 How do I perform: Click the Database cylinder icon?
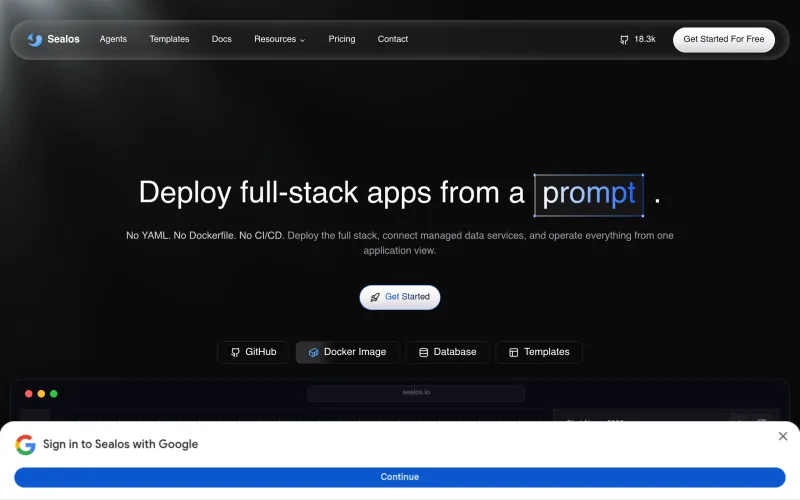(x=423, y=353)
